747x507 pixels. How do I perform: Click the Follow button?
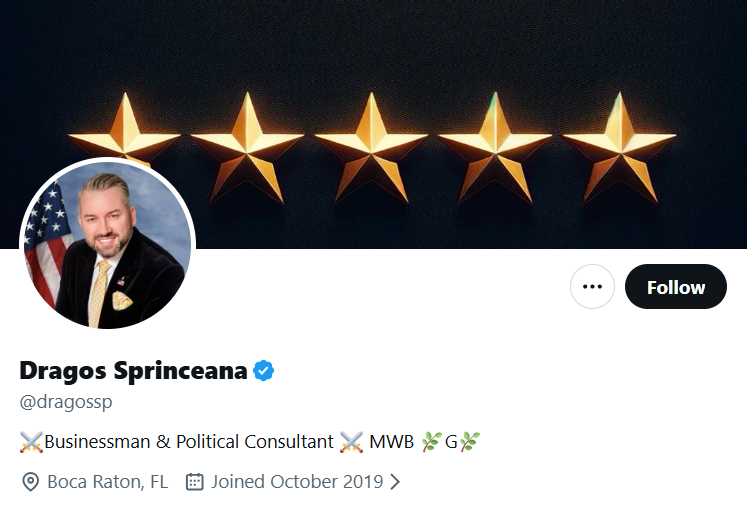[675, 287]
